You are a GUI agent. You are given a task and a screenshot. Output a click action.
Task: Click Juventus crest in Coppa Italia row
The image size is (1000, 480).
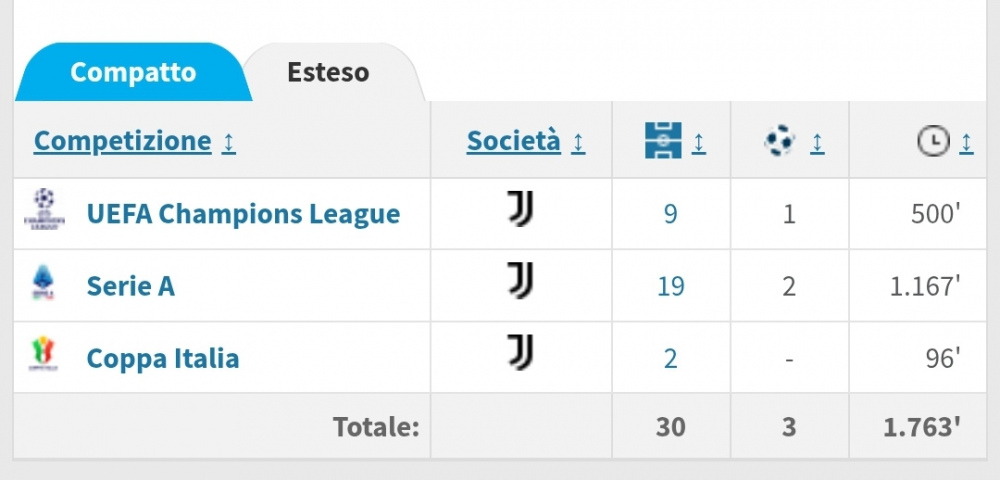pos(520,354)
